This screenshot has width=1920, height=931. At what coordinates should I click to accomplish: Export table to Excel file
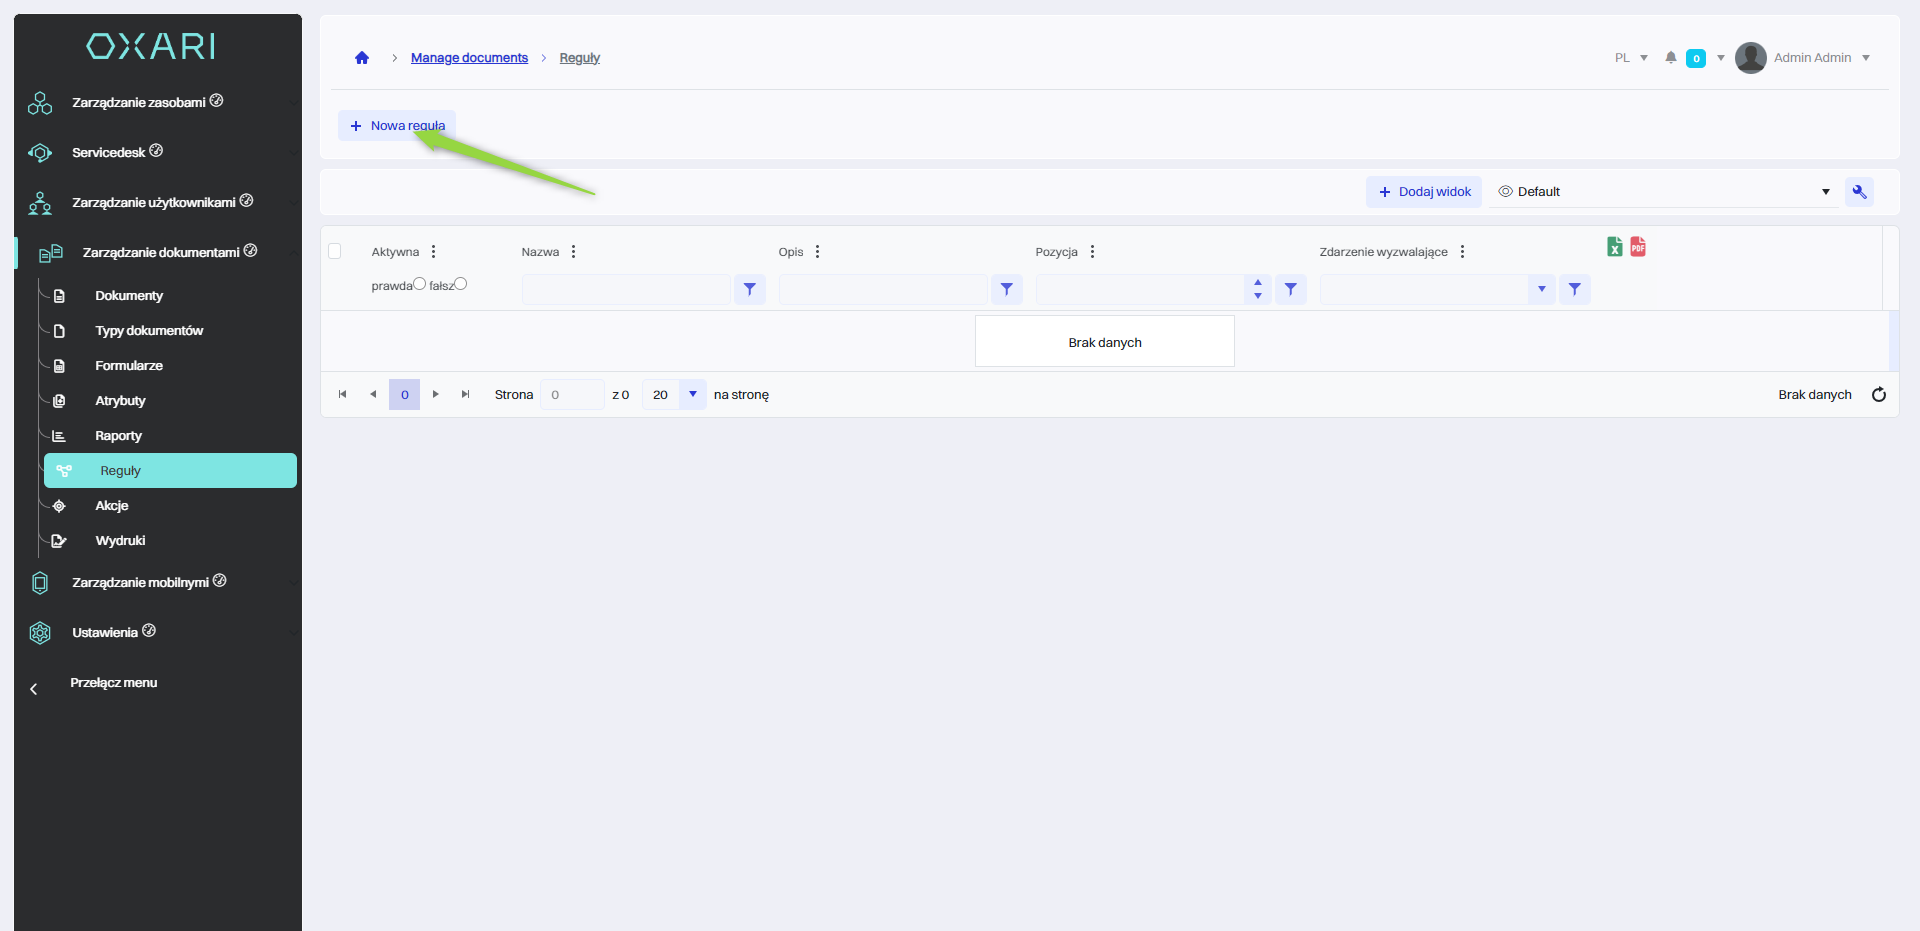1614,247
